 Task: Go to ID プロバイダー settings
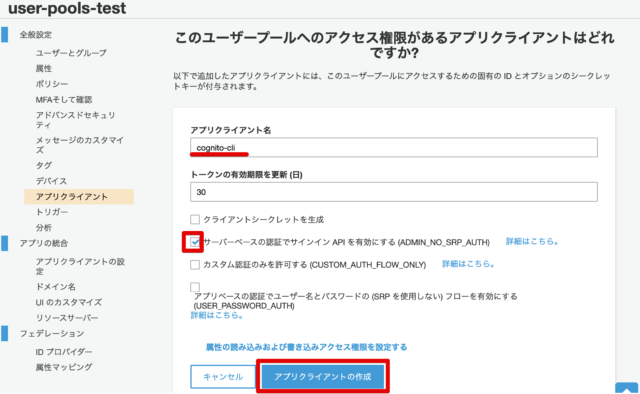pyautogui.click(x=64, y=352)
